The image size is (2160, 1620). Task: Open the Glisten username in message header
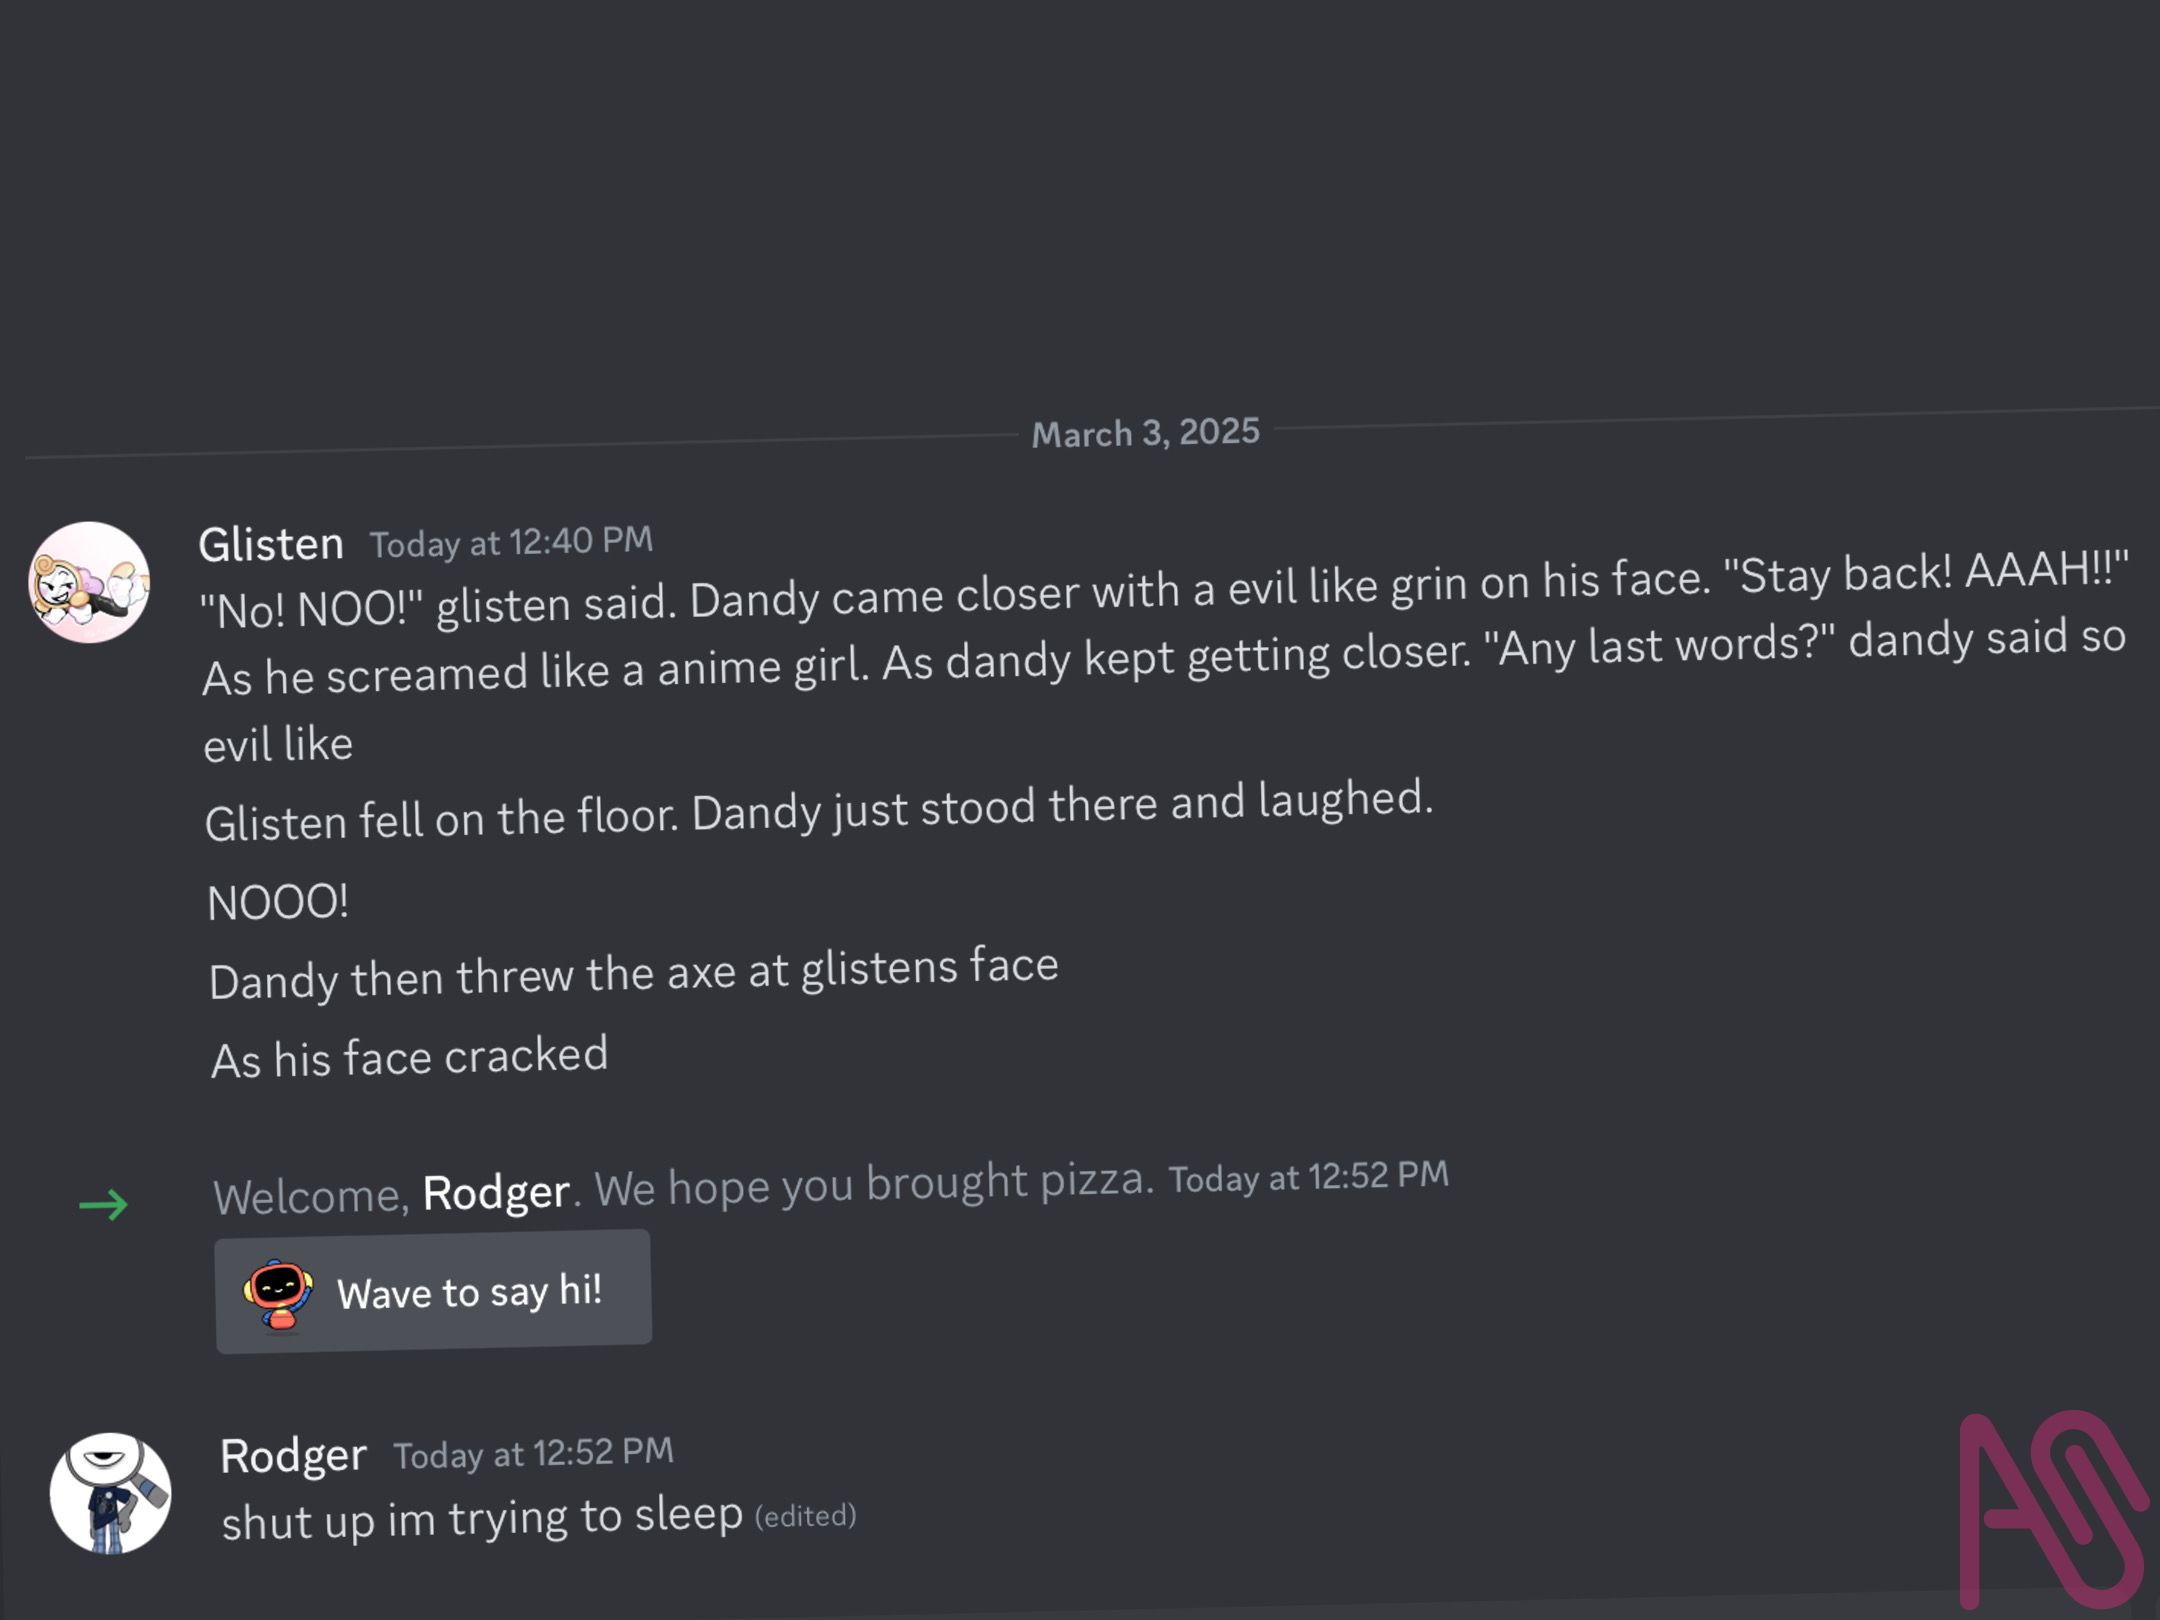271,545
